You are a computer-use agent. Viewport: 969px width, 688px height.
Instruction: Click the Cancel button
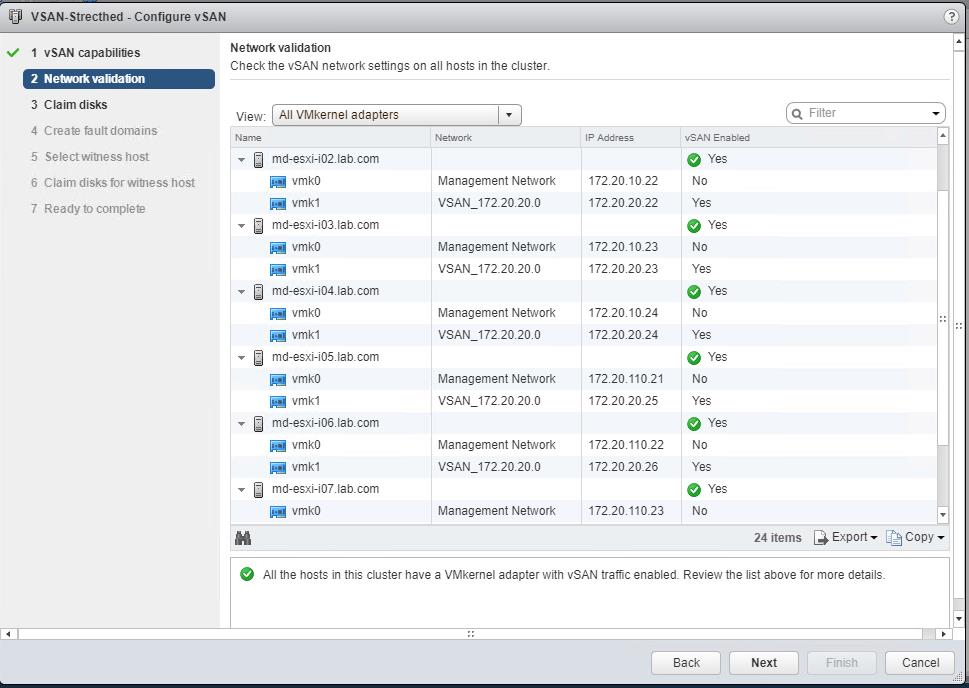(920, 663)
